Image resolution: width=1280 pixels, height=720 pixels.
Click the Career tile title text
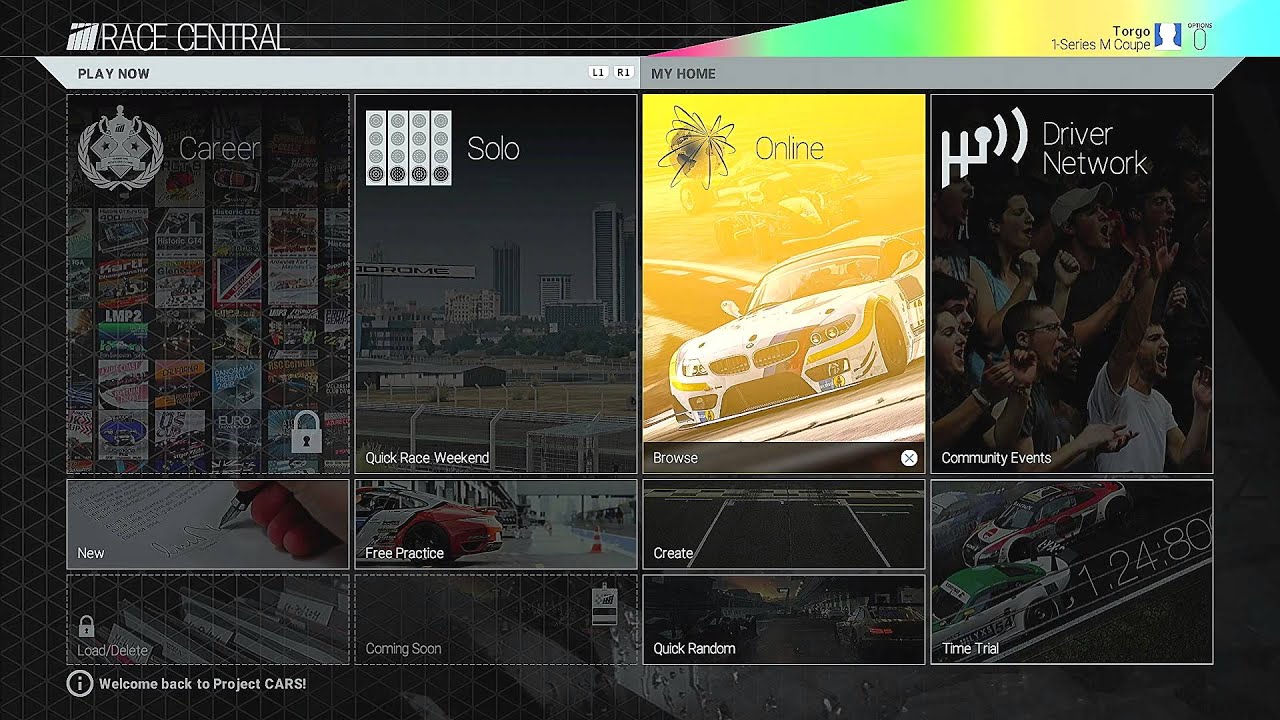point(219,148)
